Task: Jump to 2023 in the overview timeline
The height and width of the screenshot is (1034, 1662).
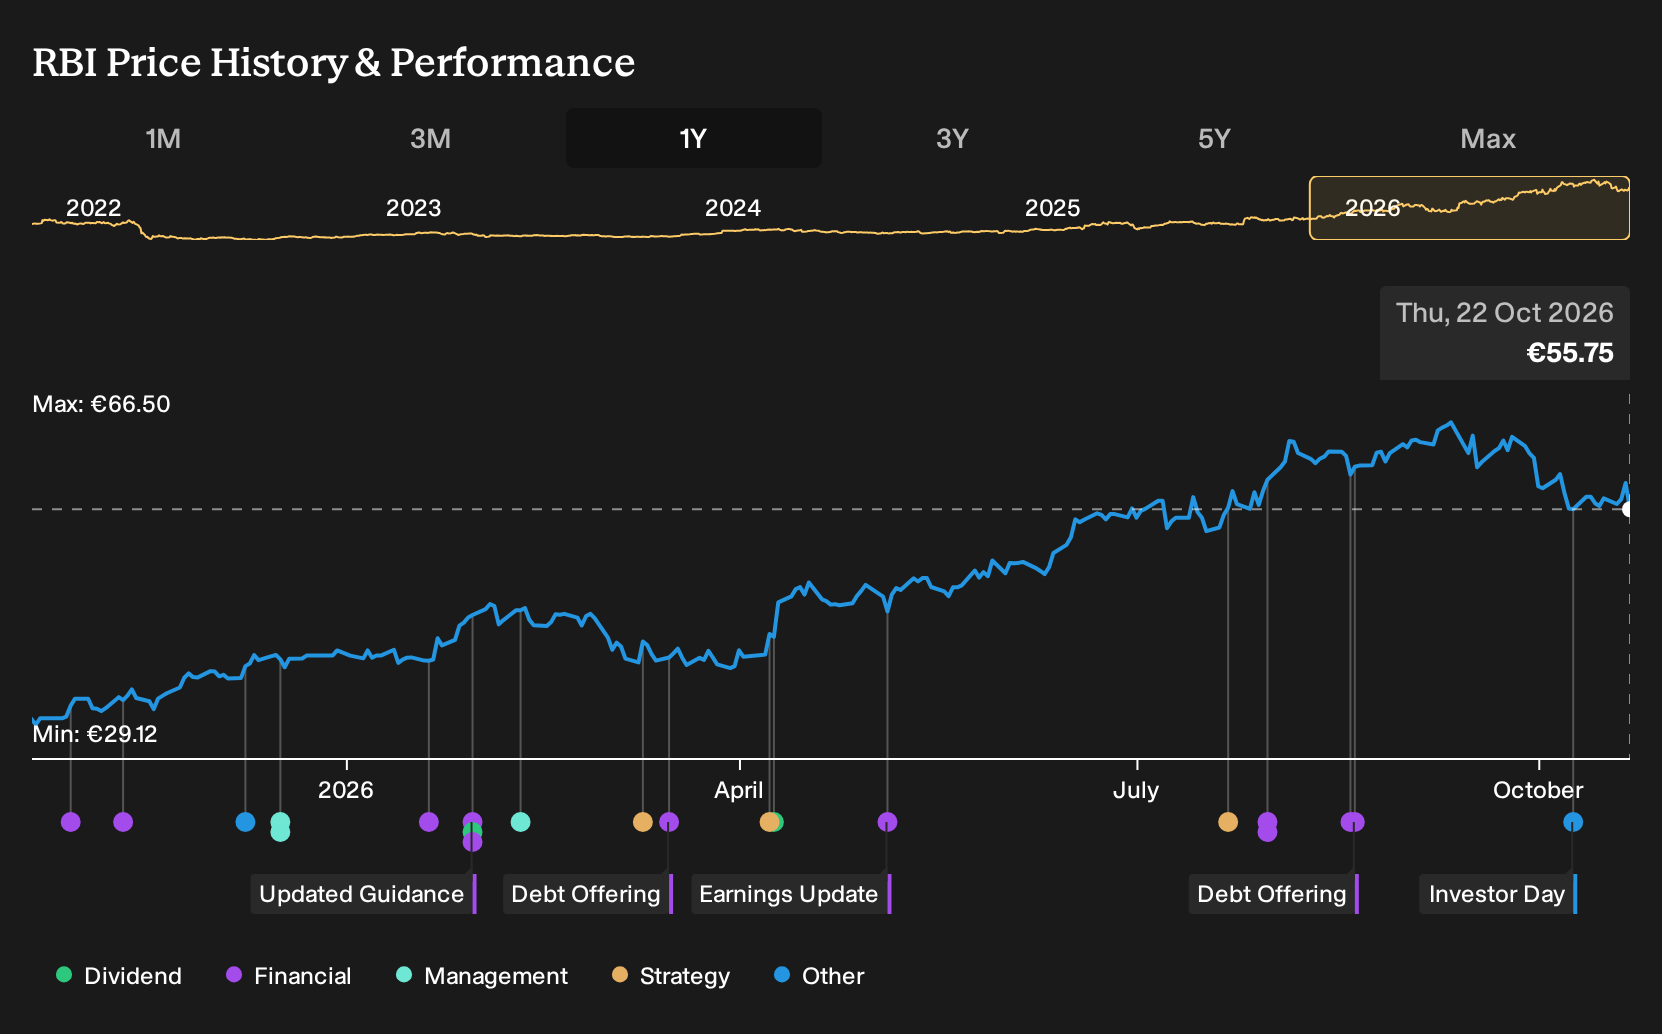Action: pyautogui.click(x=413, y=208)
